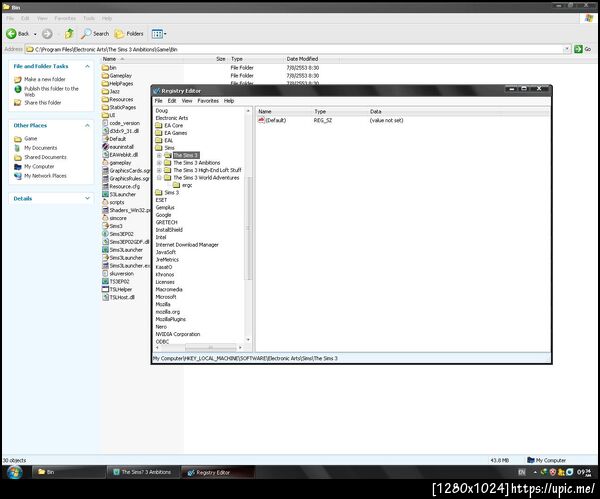Select the TSLHelper file
This screenshot has height=499, width=600.
point(117,289)
